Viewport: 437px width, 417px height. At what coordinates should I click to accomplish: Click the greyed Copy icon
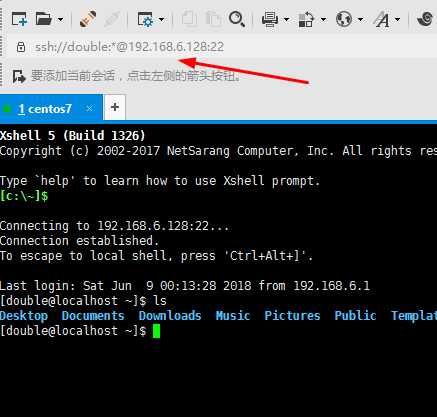click(189, 19)
